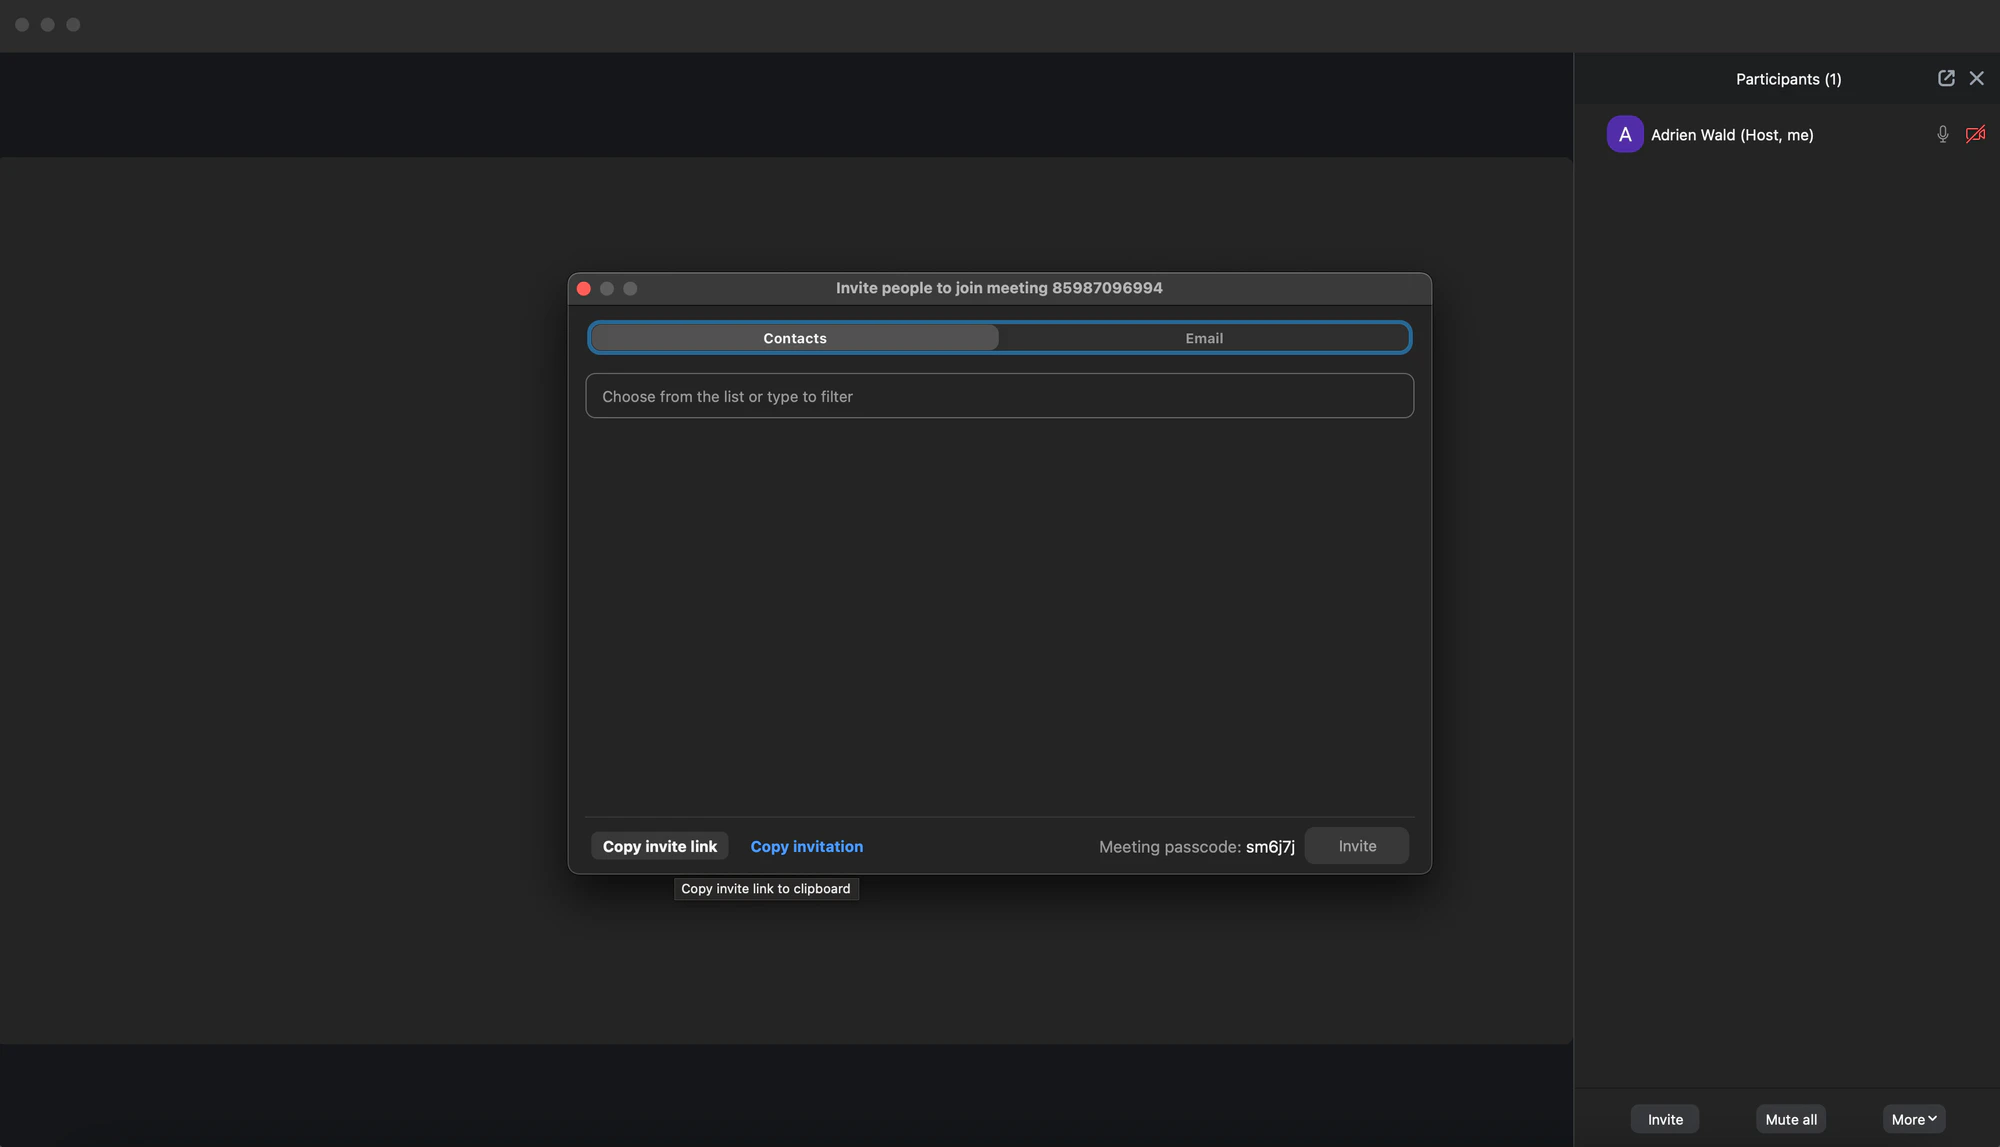Screen dimensions: 2000x1147
Task: Close the invite dialog with the red button
Action: tap(584, 288)
